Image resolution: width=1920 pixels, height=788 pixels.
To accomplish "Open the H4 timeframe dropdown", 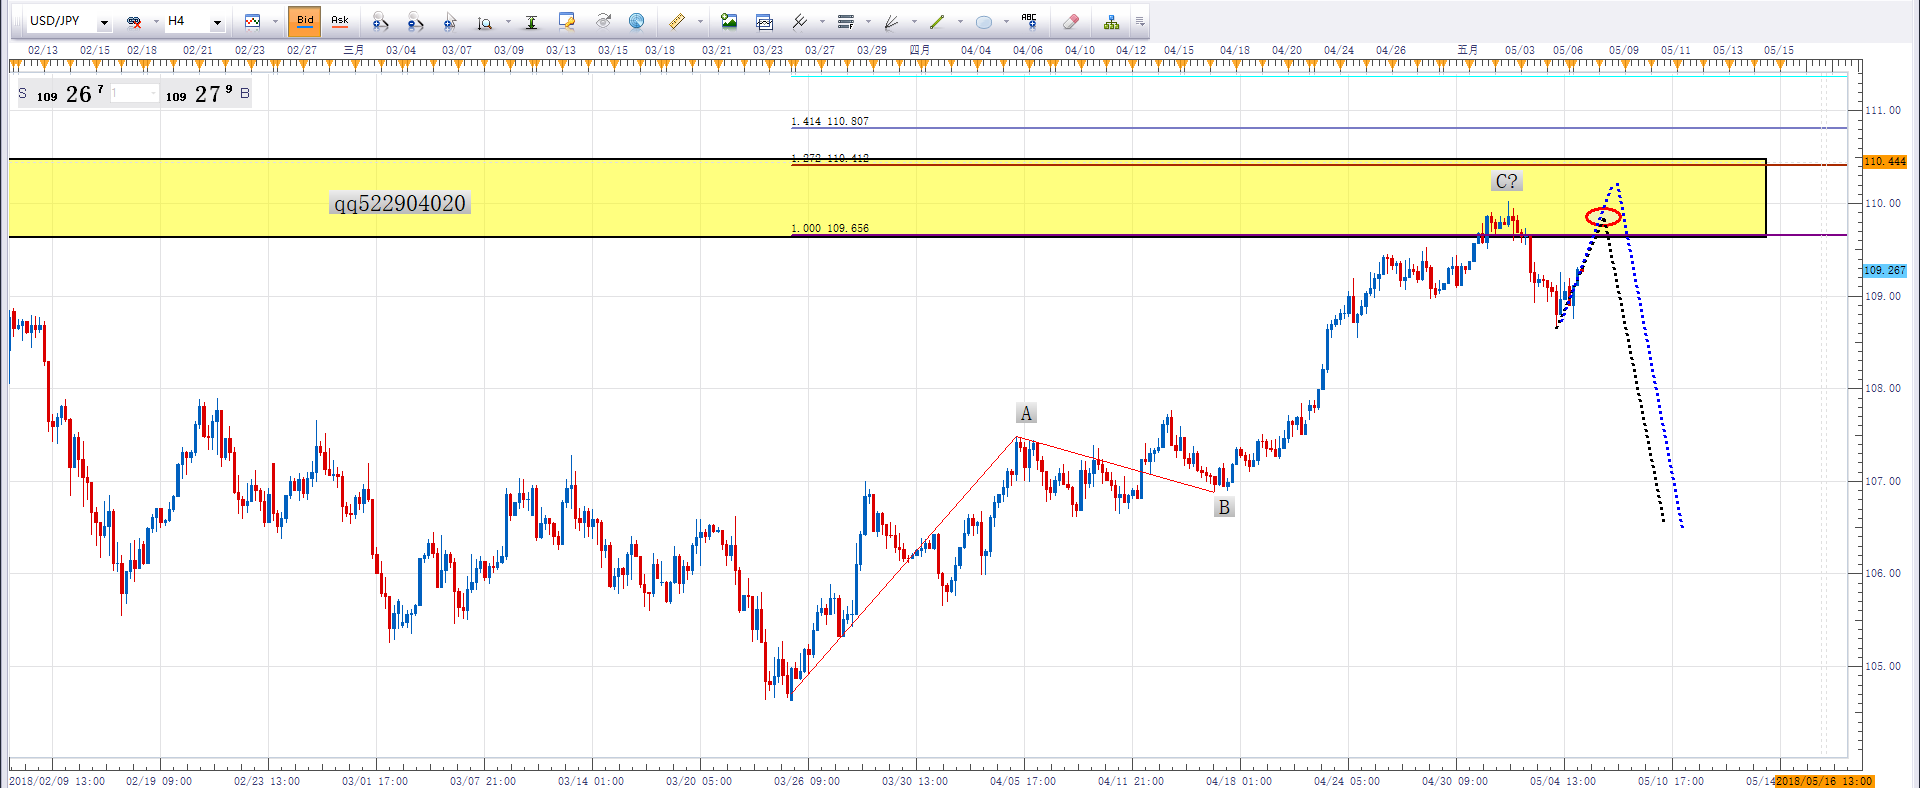I will [217, 22].
